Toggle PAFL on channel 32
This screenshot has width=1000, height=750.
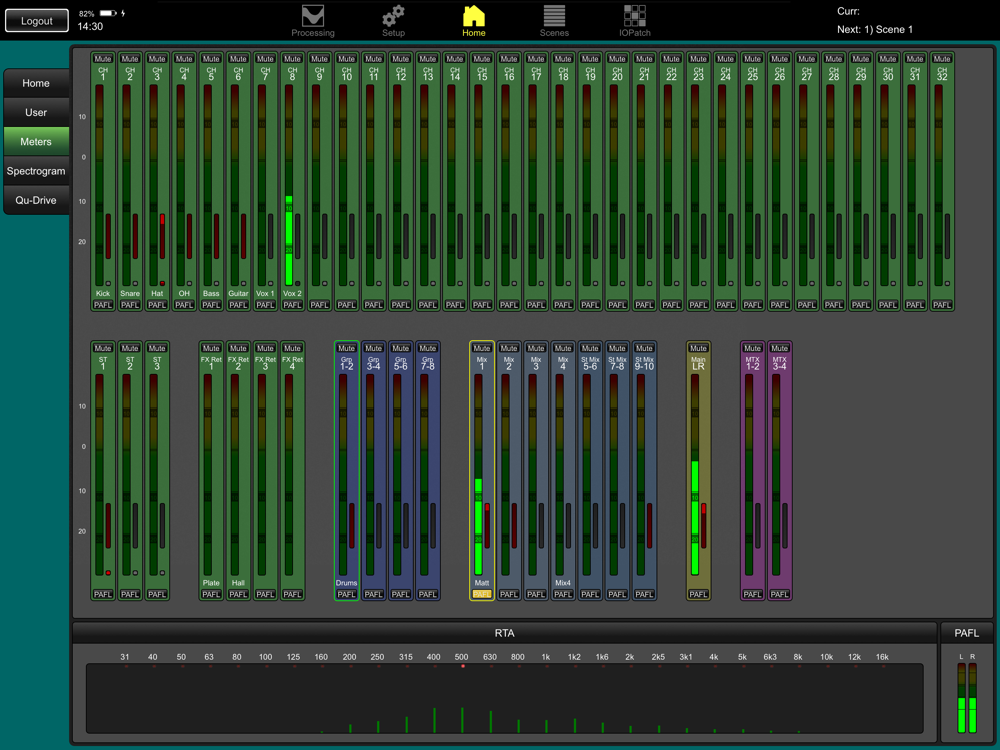click(942, 305)
